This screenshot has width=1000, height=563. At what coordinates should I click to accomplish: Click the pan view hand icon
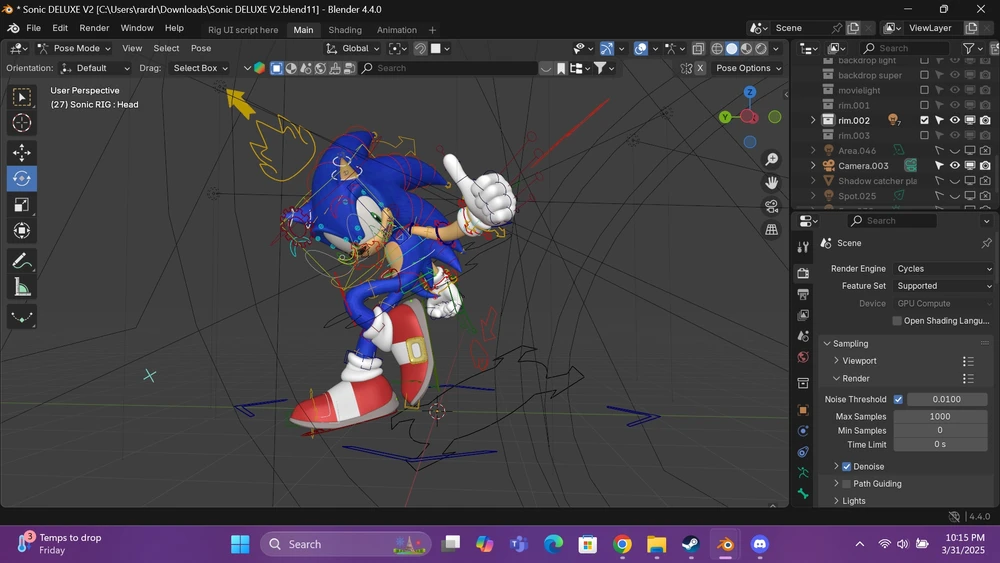point(772,182)
